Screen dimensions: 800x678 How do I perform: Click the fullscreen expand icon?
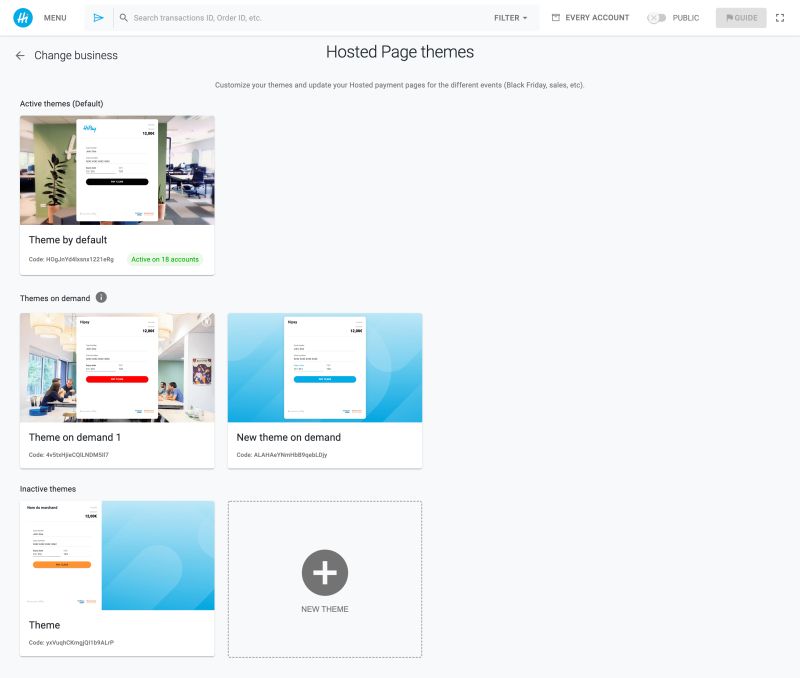tap(781, 17)
